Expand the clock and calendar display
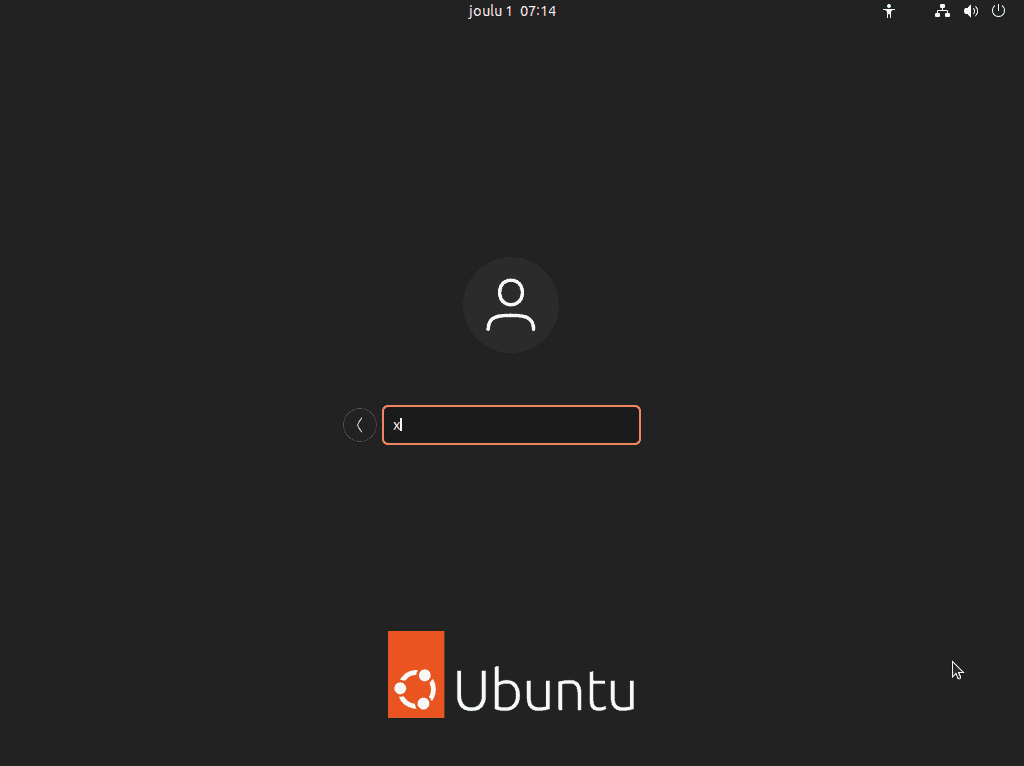The image size is (1024, 766). point(512,11)
